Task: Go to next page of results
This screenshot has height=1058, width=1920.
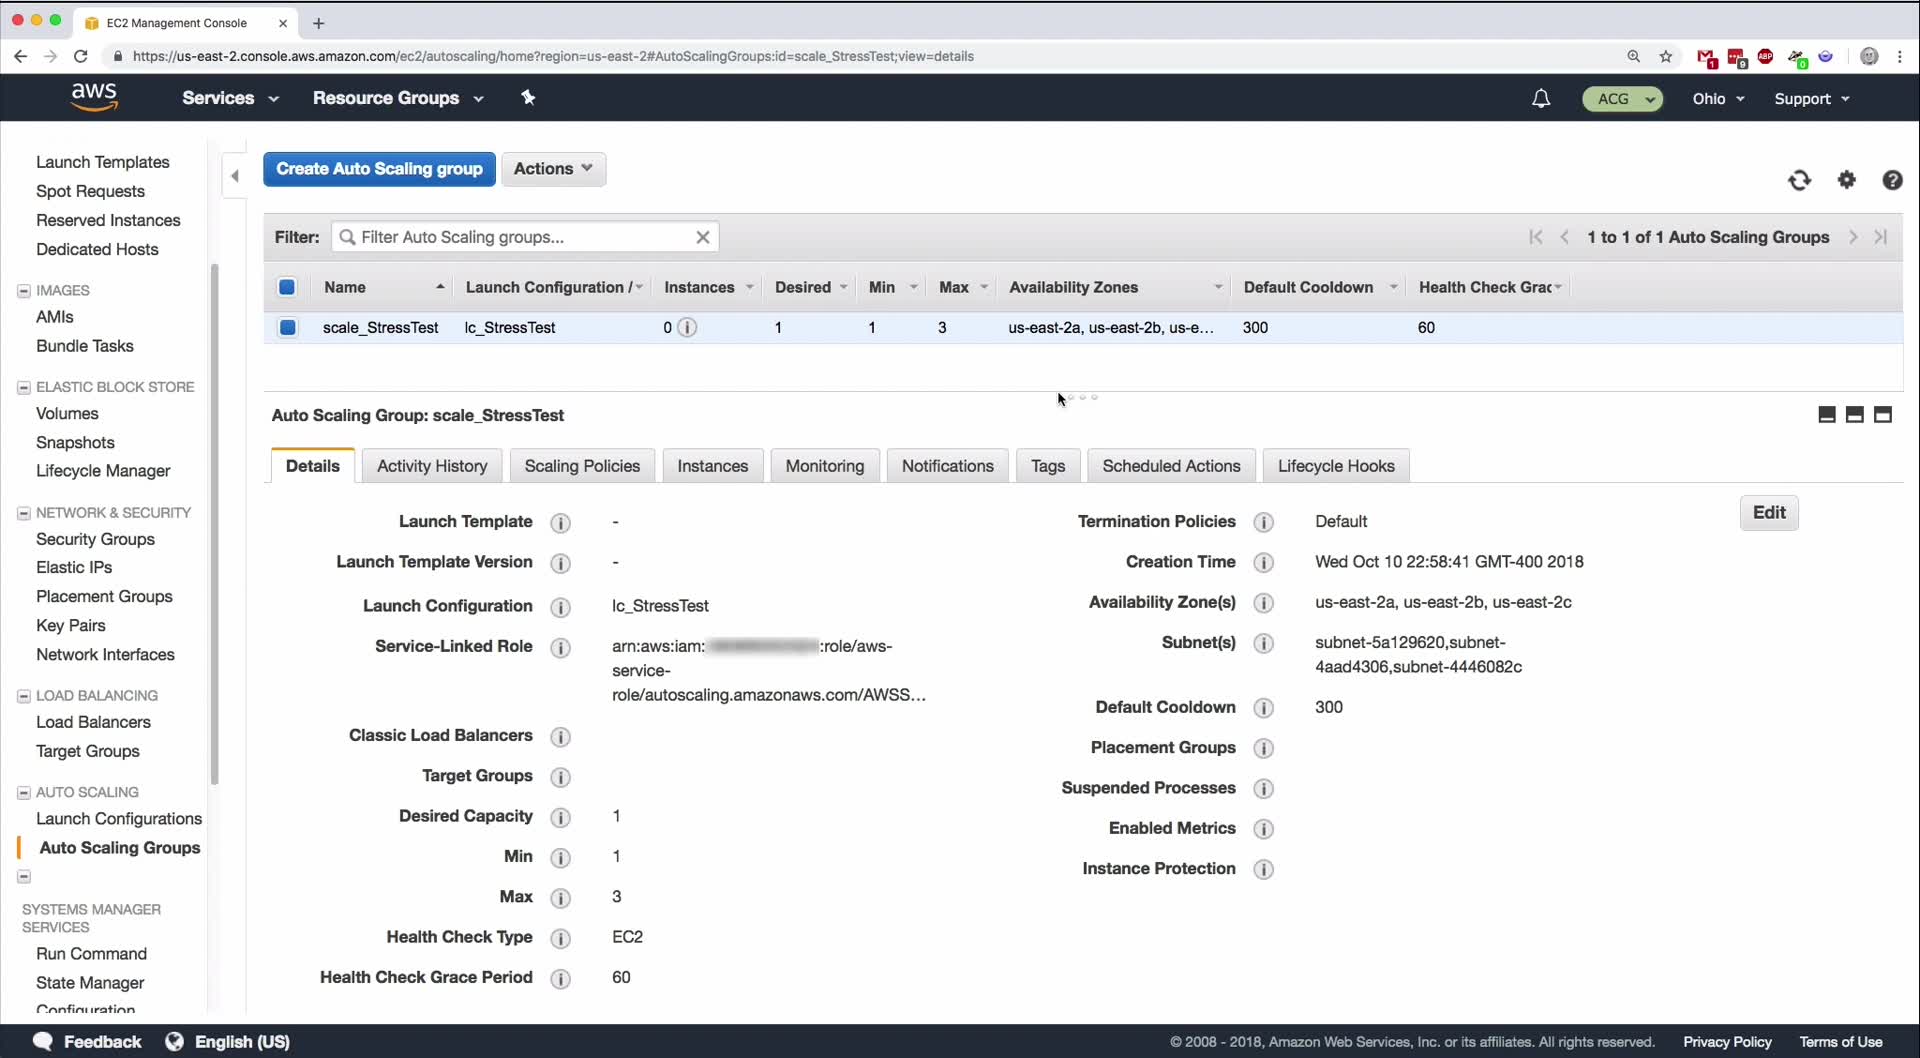Action: pyautogui.click(x=1853, y=237)
